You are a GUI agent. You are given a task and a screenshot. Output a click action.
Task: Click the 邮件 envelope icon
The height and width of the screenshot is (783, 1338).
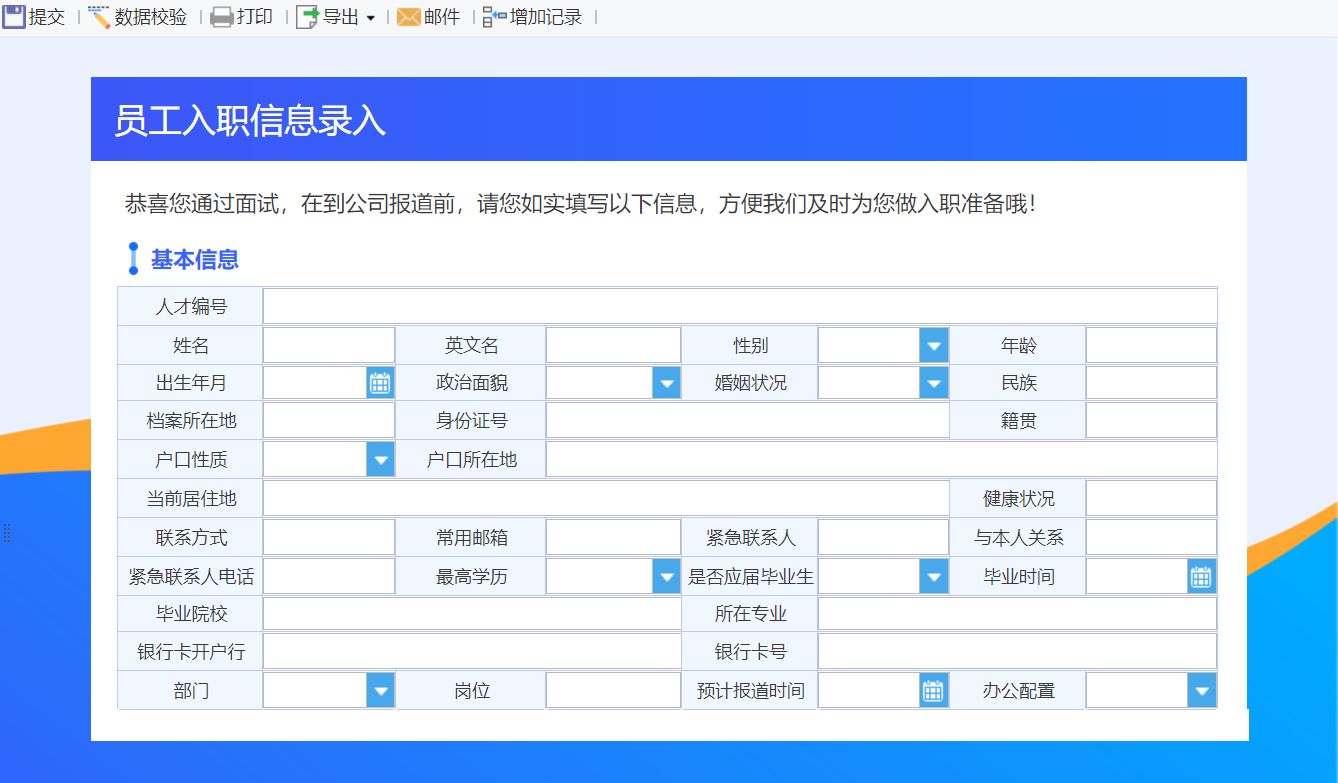(409, 17)
